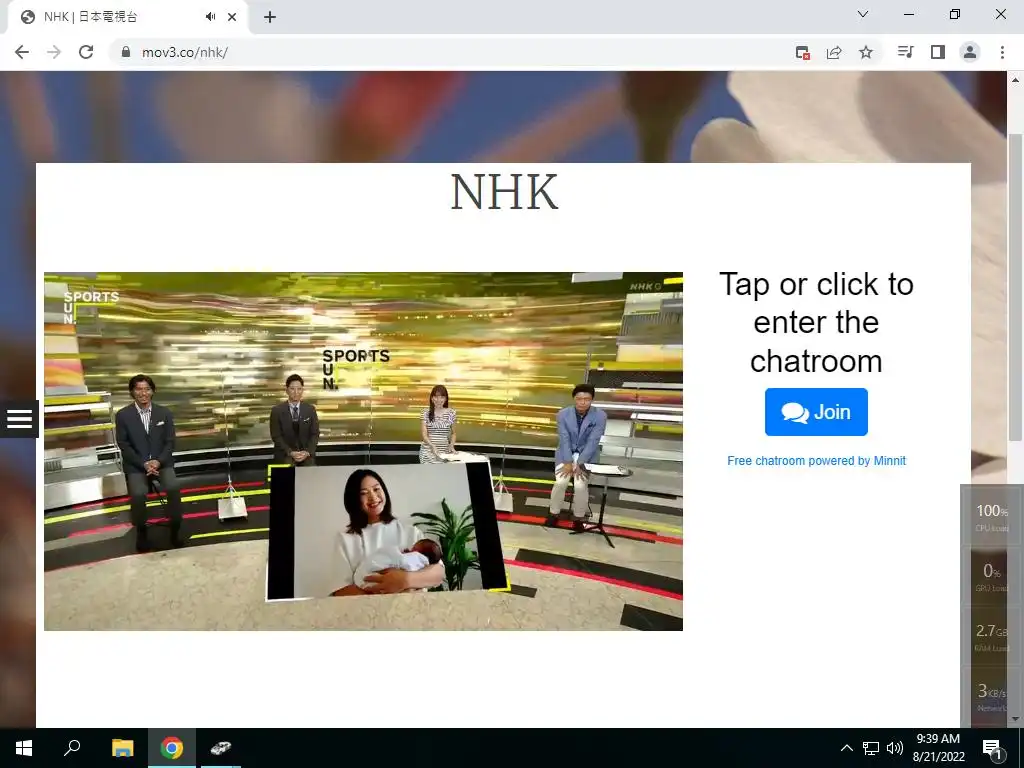Open the Windows Start menu
The height and width of the screenshot is (768, 1024).
(x=24, y=748)
